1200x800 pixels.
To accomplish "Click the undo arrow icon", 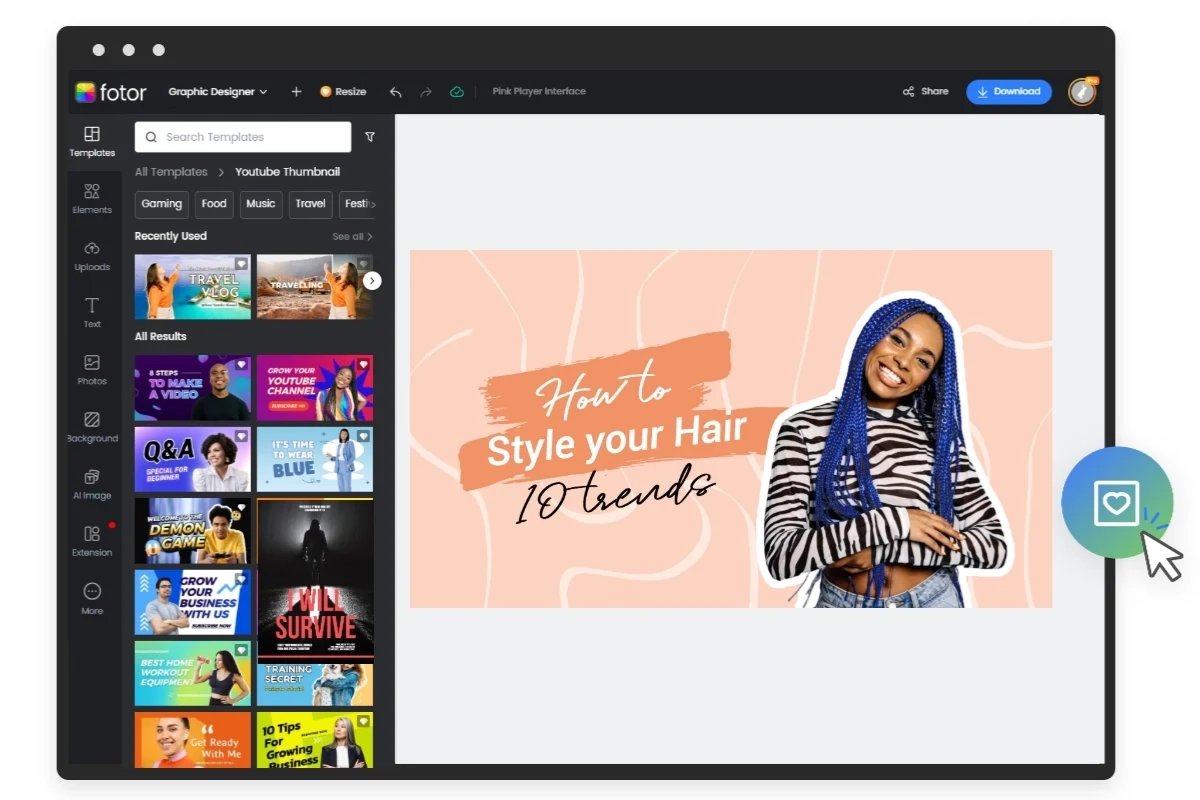I will point(396,92).
